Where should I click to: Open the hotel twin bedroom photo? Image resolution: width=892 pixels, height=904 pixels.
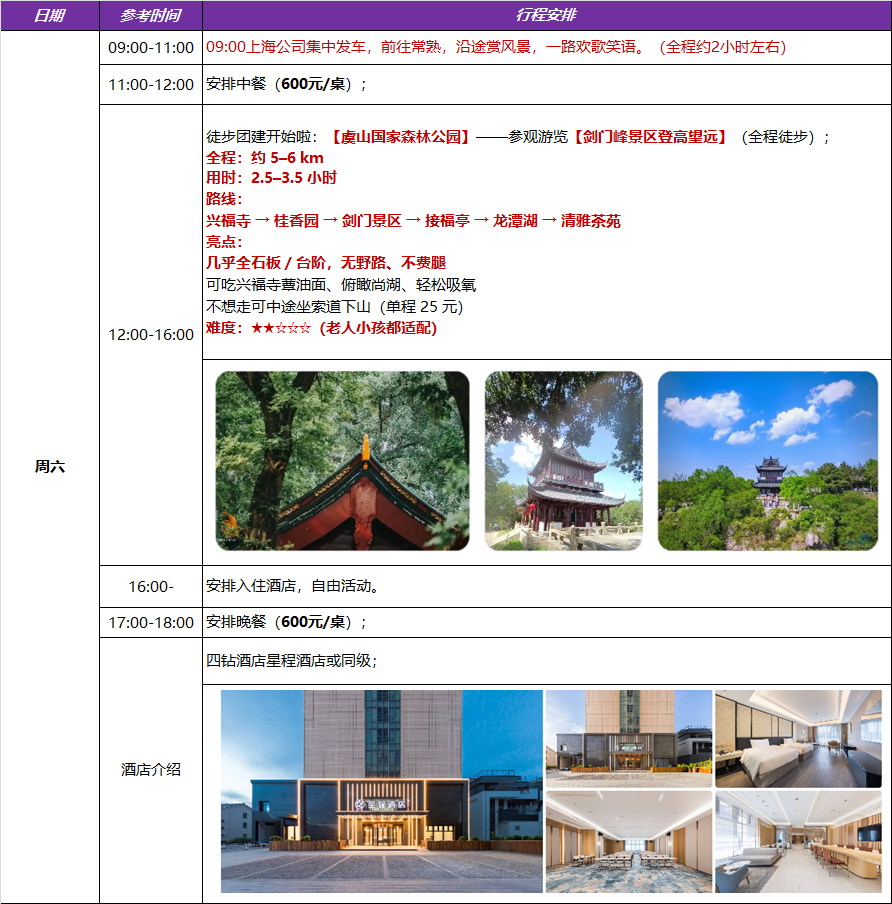point(797,738)
